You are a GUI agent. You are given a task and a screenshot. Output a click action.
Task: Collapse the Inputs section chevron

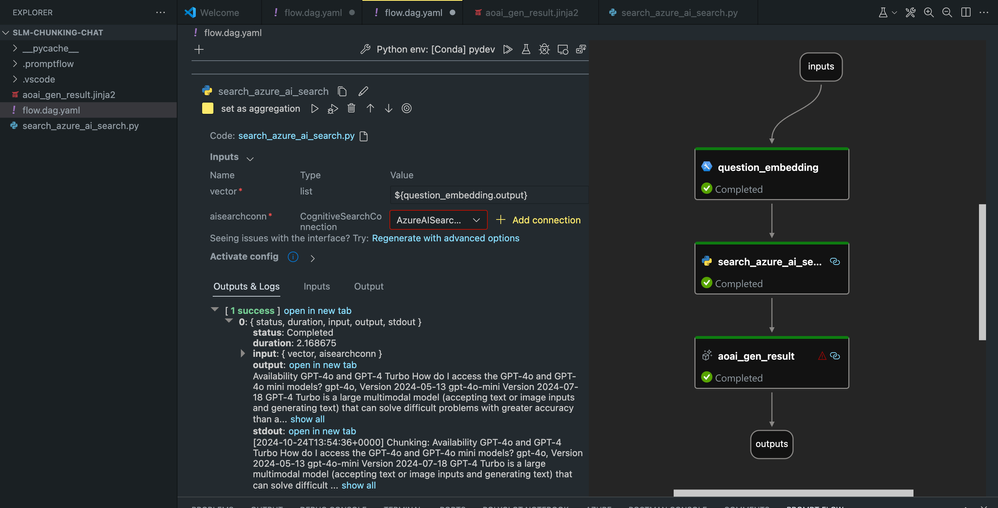point(250,159)
